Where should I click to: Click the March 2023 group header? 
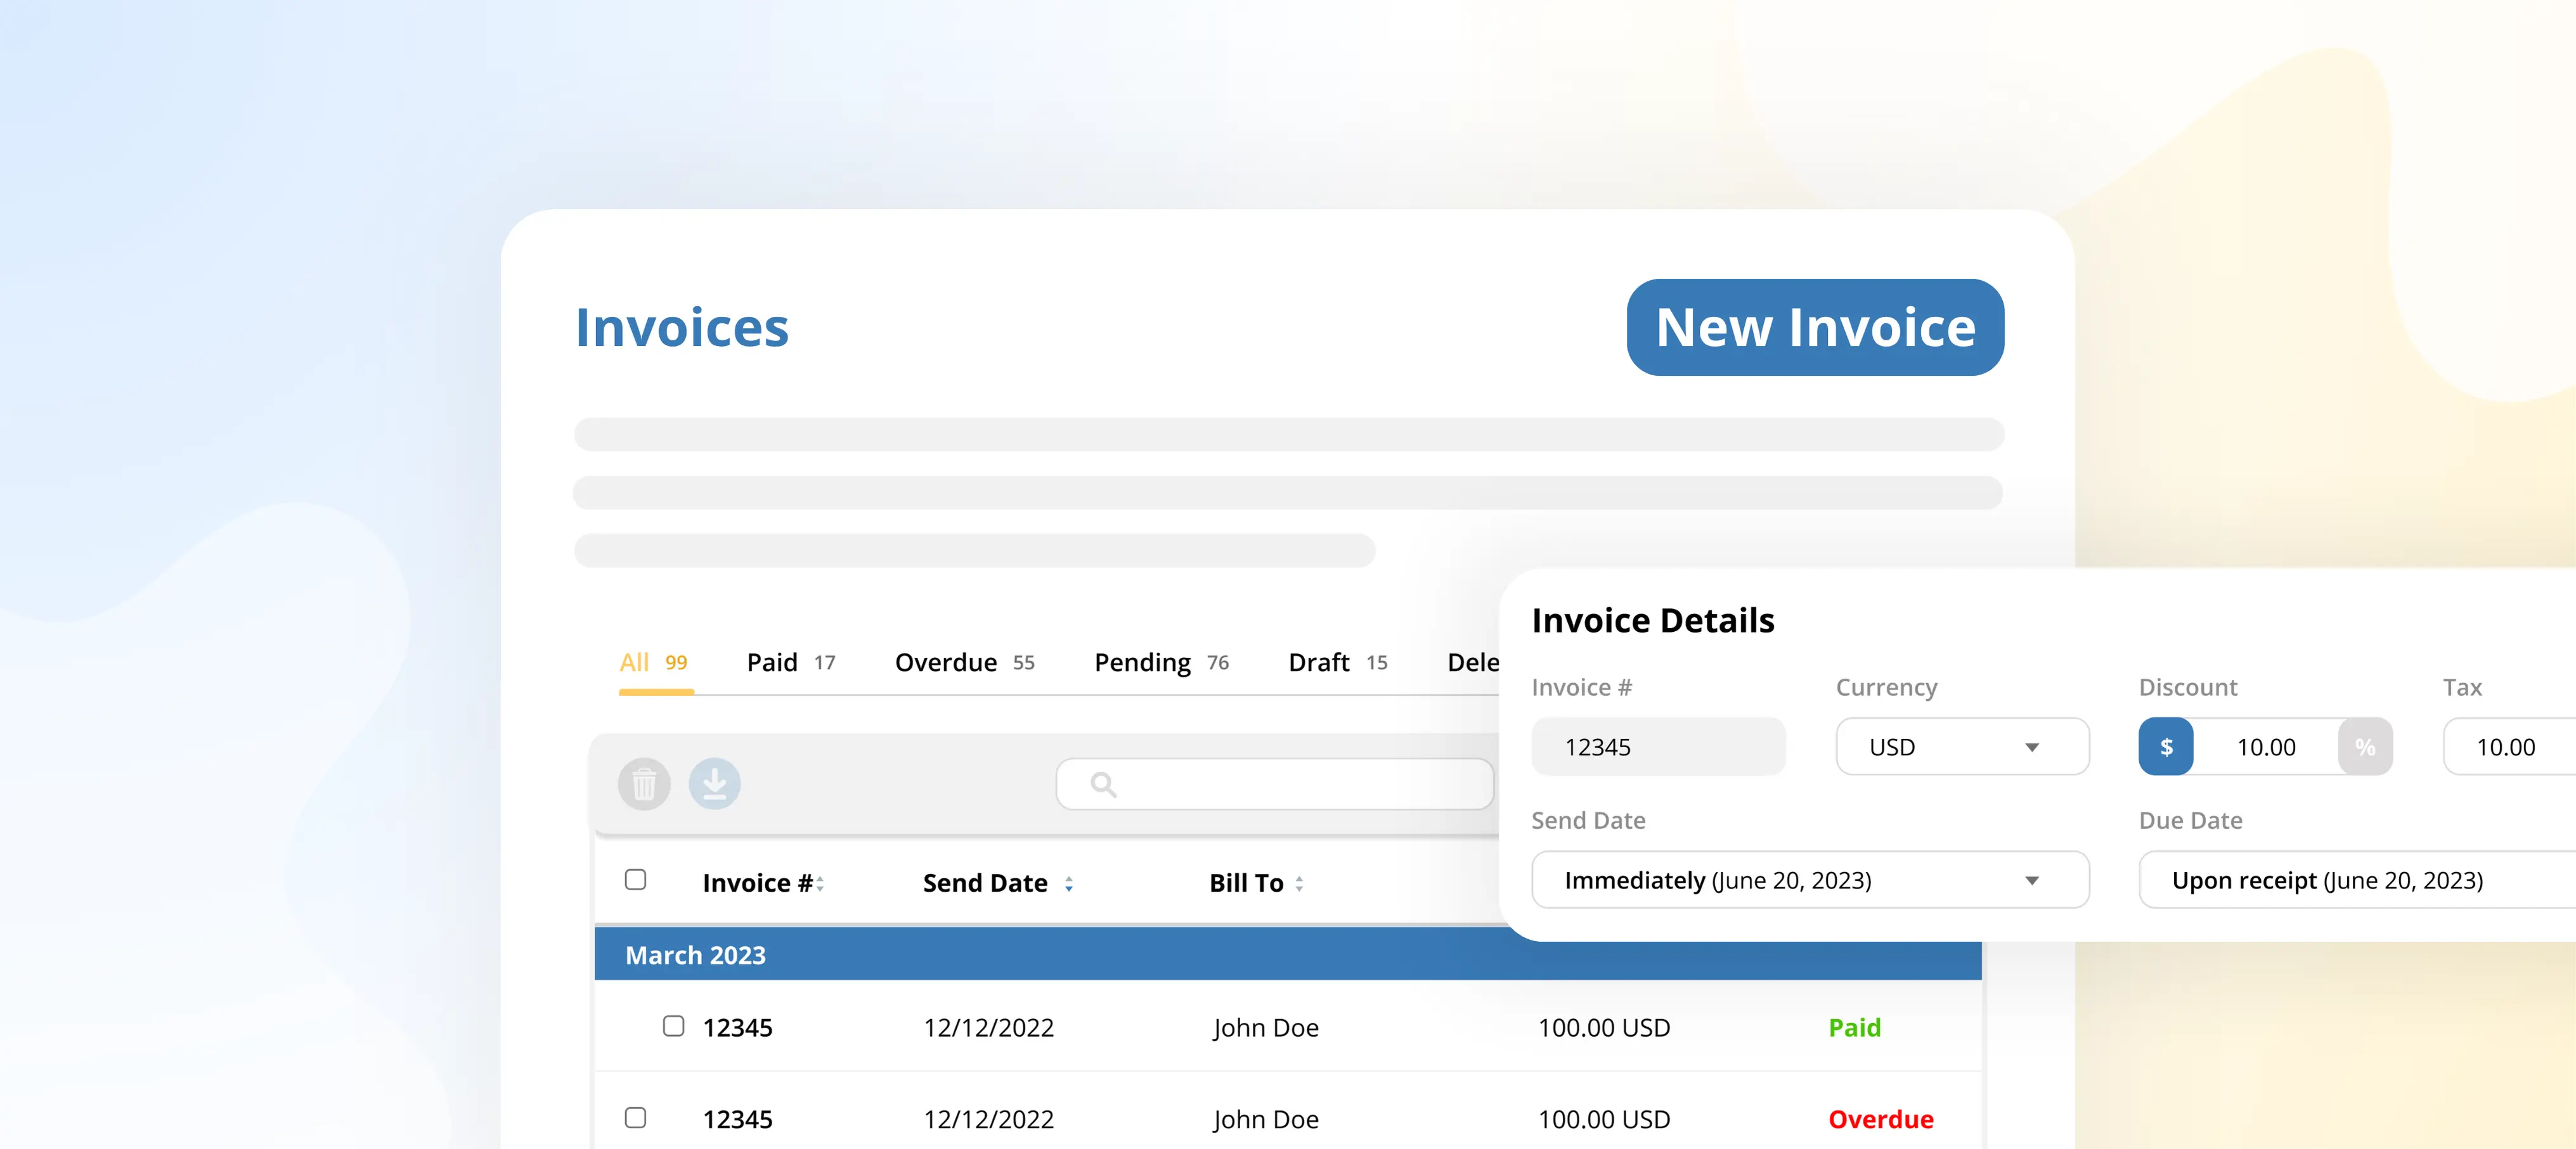click(1288, 954)
